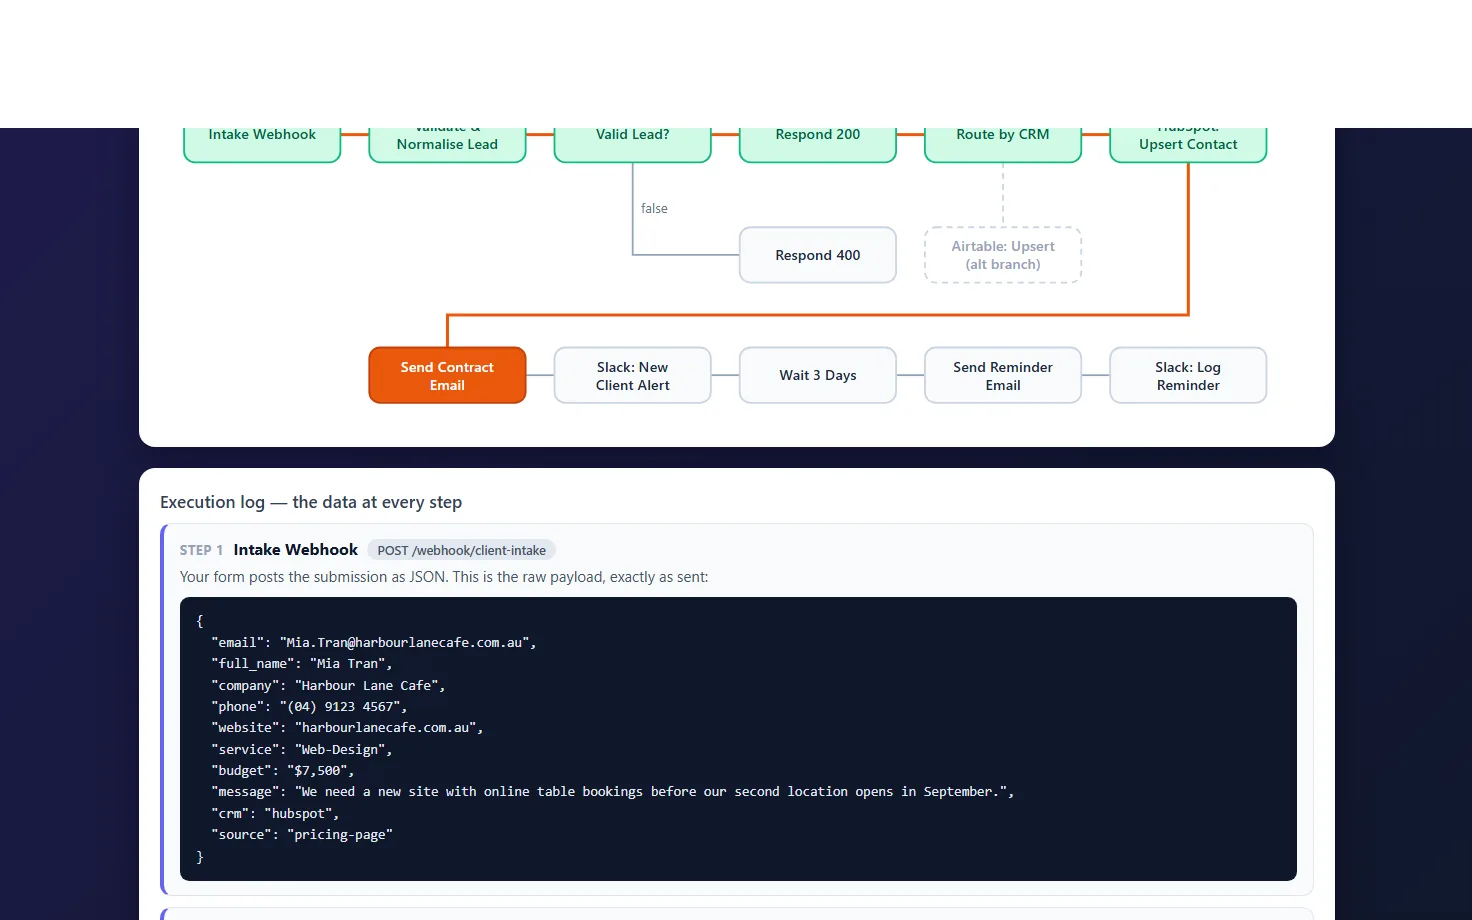Click the "phone" line in the payload
1472x920 pixels.
click(309, 707)
